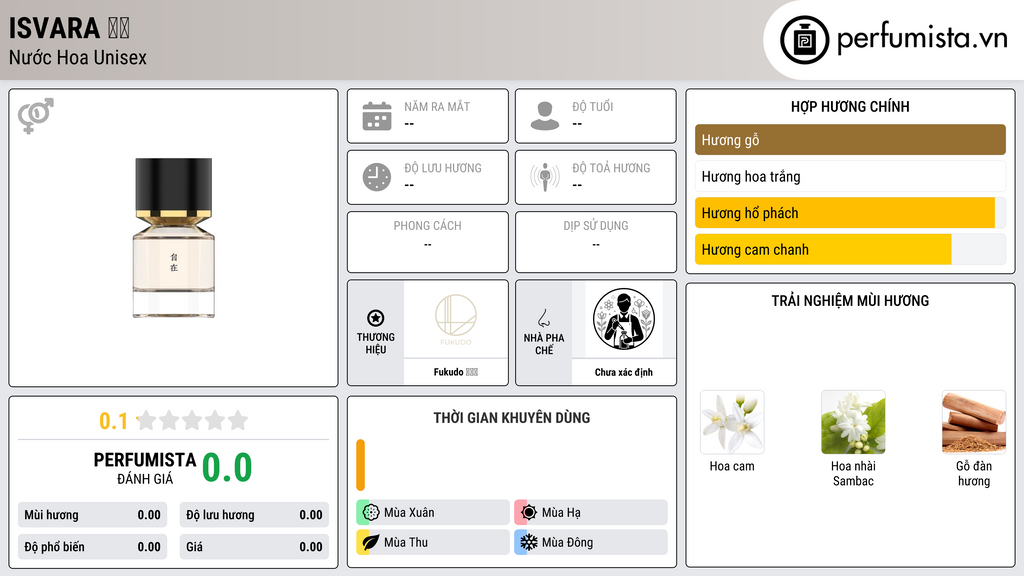Click the person icon for Độ tuổi
The height and width of the screenshot is (576, 1024).
pos(545,116)
